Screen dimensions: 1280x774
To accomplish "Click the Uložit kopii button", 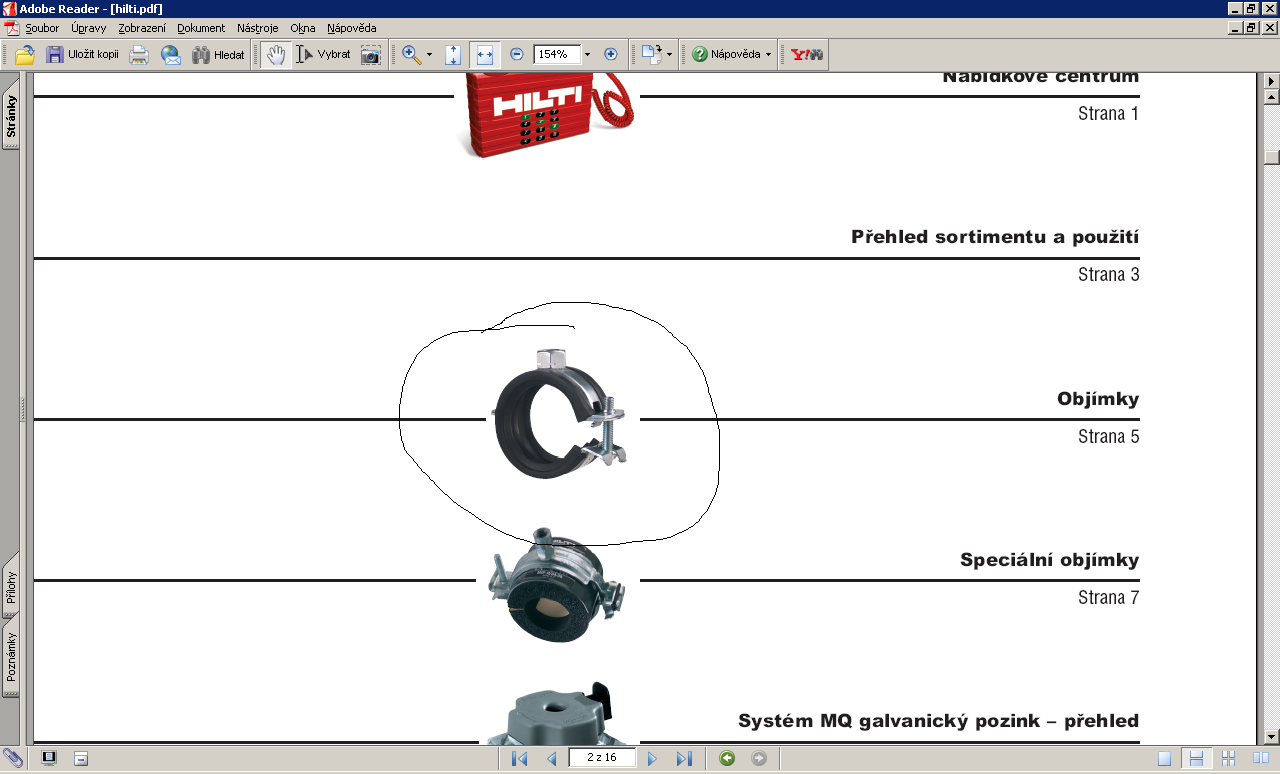I will [83, 55].
